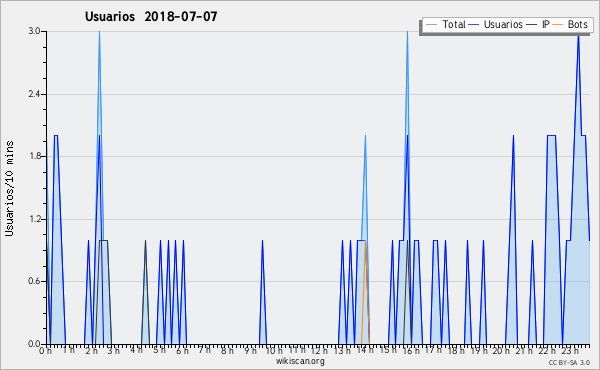
Task: Click the orange Bots legend line
Action: tap(558, 25)
